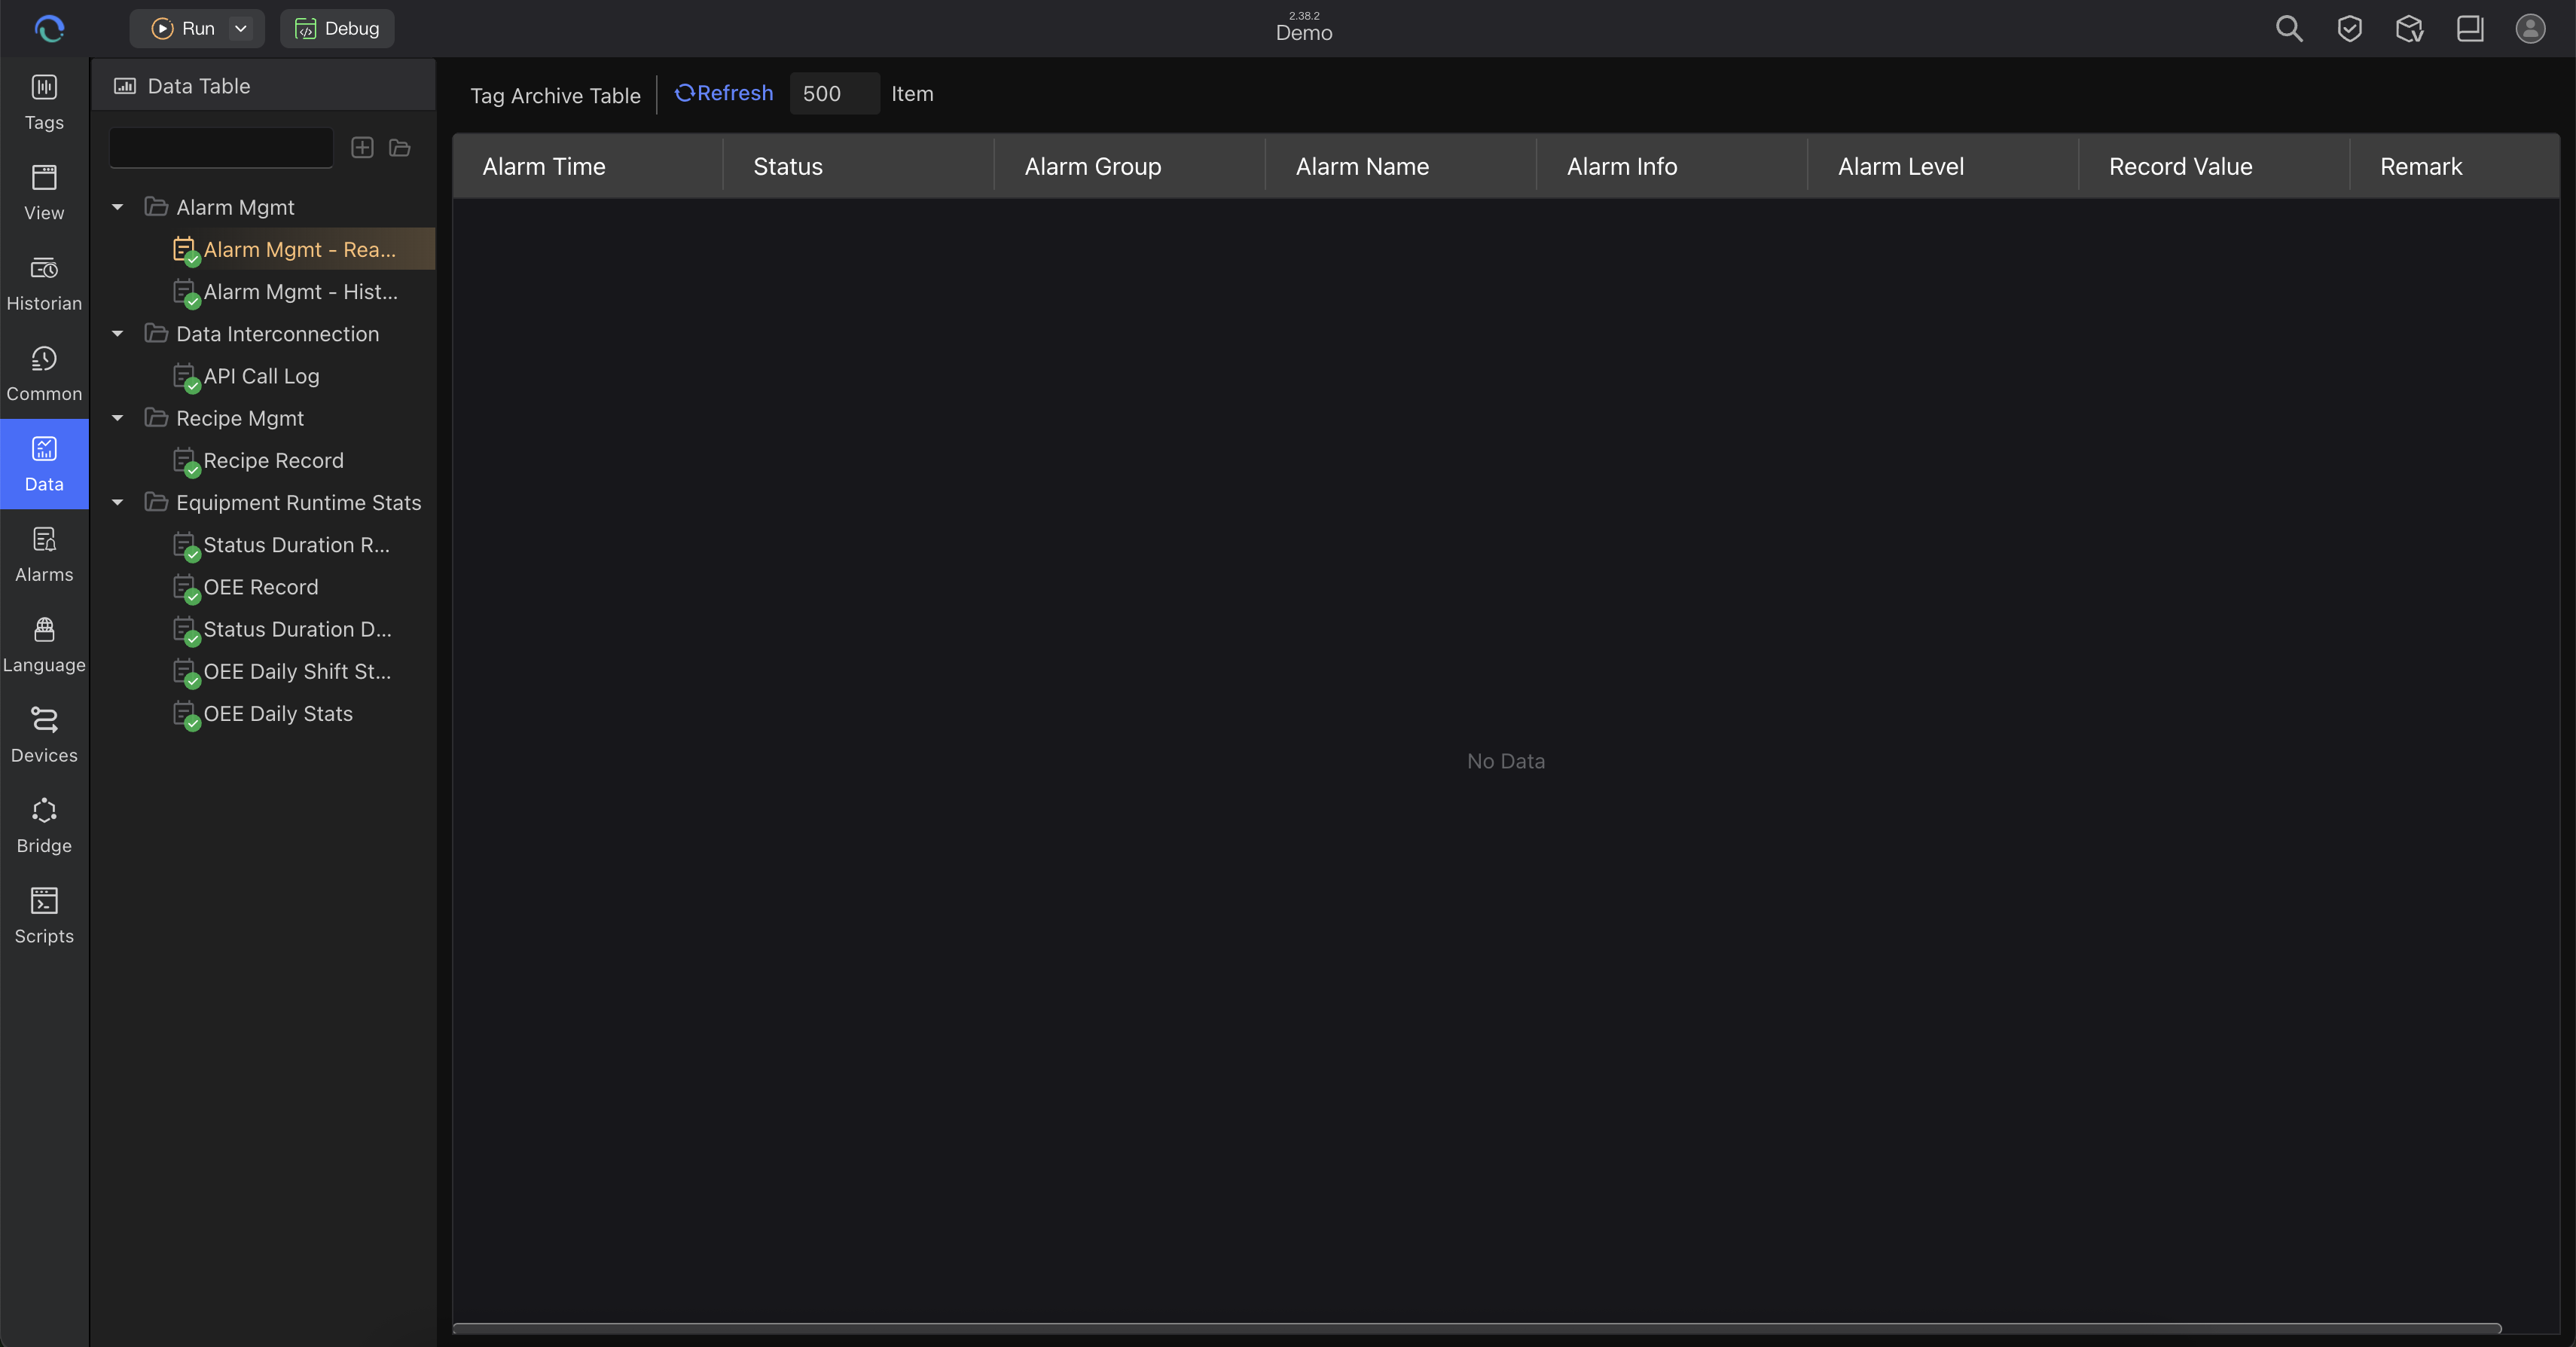Image resolution: width=2576 pixels, height=1347 pixels.
Task: Open the Tags panel in sidebar
Action: 44,100
